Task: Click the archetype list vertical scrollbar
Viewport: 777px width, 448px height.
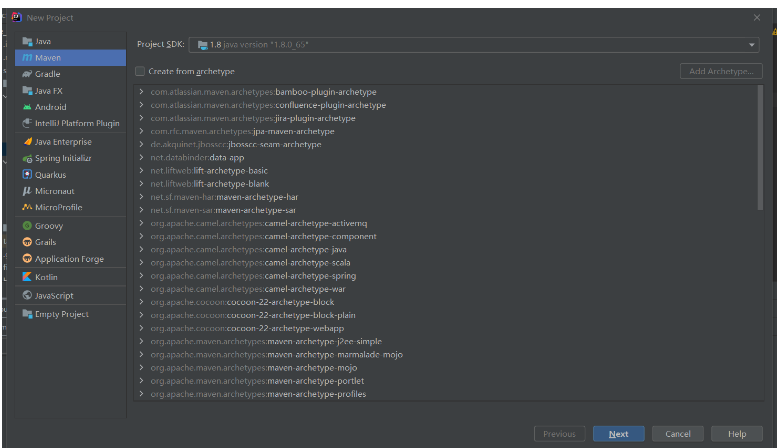Action: click(x=760, y=148)
